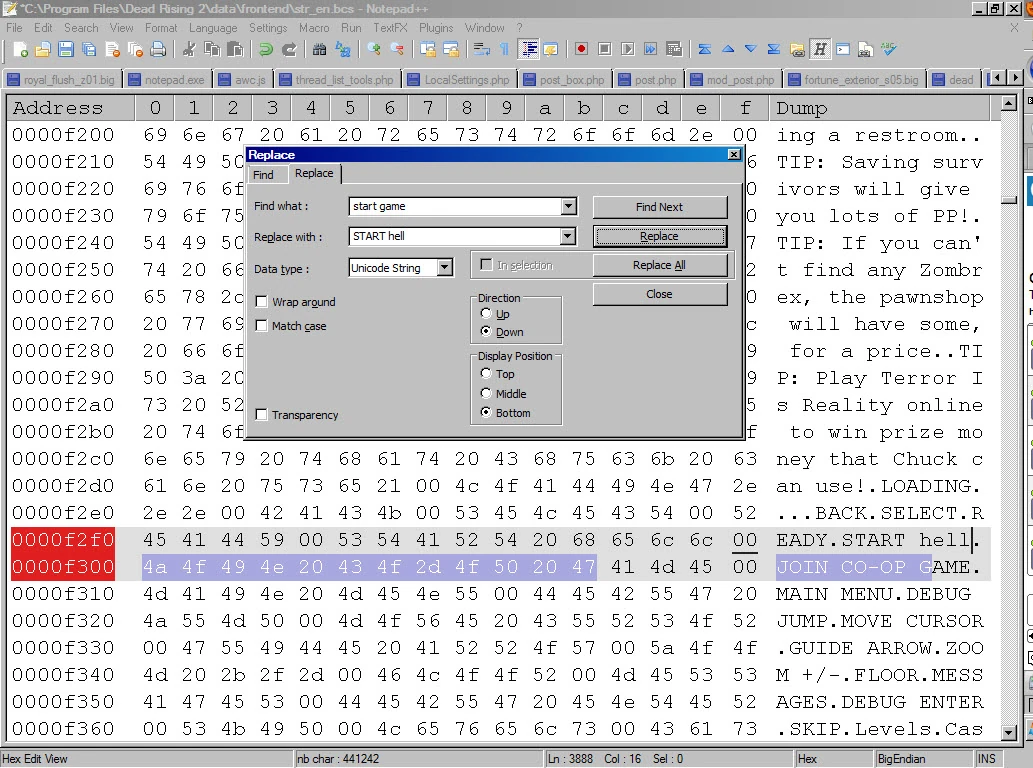The height and width of the screenshot is (768, 1033).
Task: Click the Cut scissors icon
Action: [x=189, y=49]
